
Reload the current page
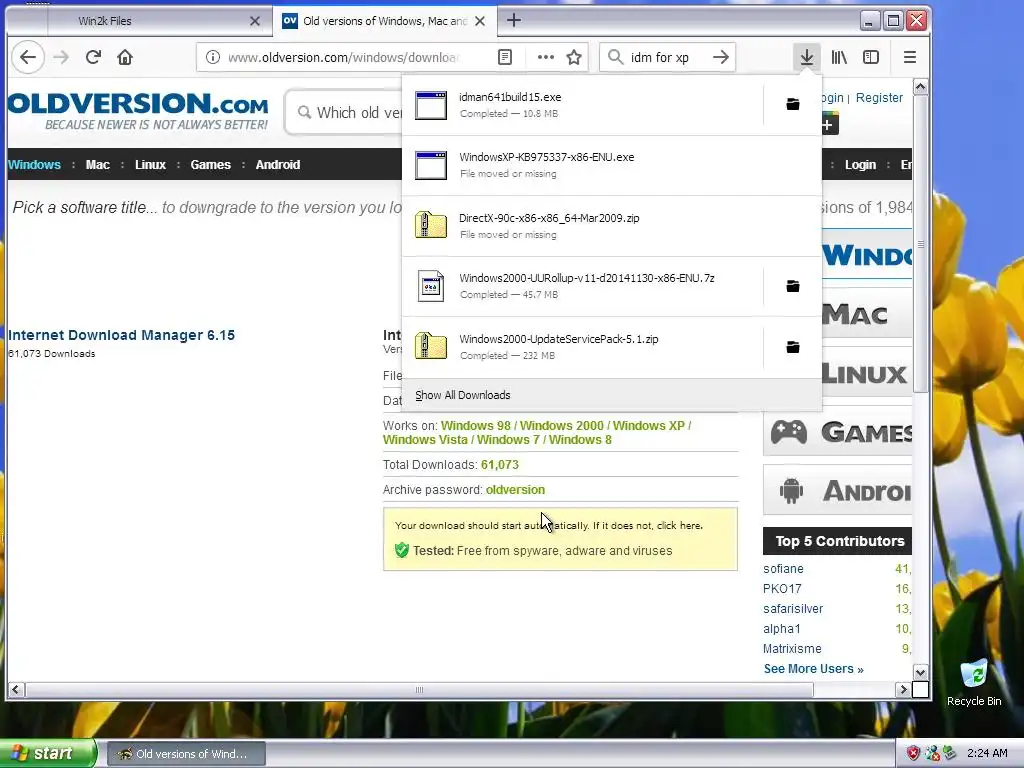[x=93, y=57]
